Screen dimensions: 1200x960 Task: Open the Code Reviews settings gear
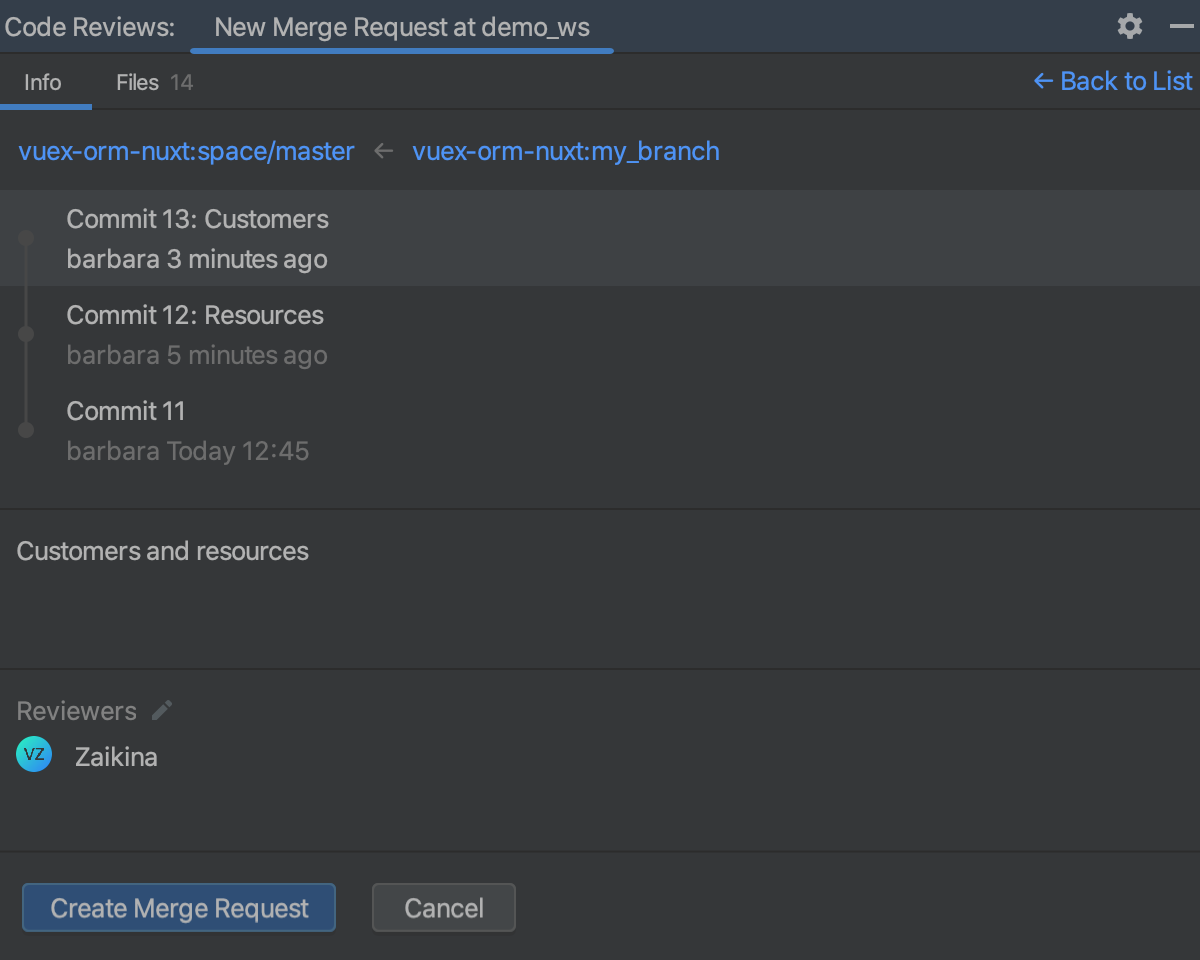pyautogui.click(x=1129, y=27)
